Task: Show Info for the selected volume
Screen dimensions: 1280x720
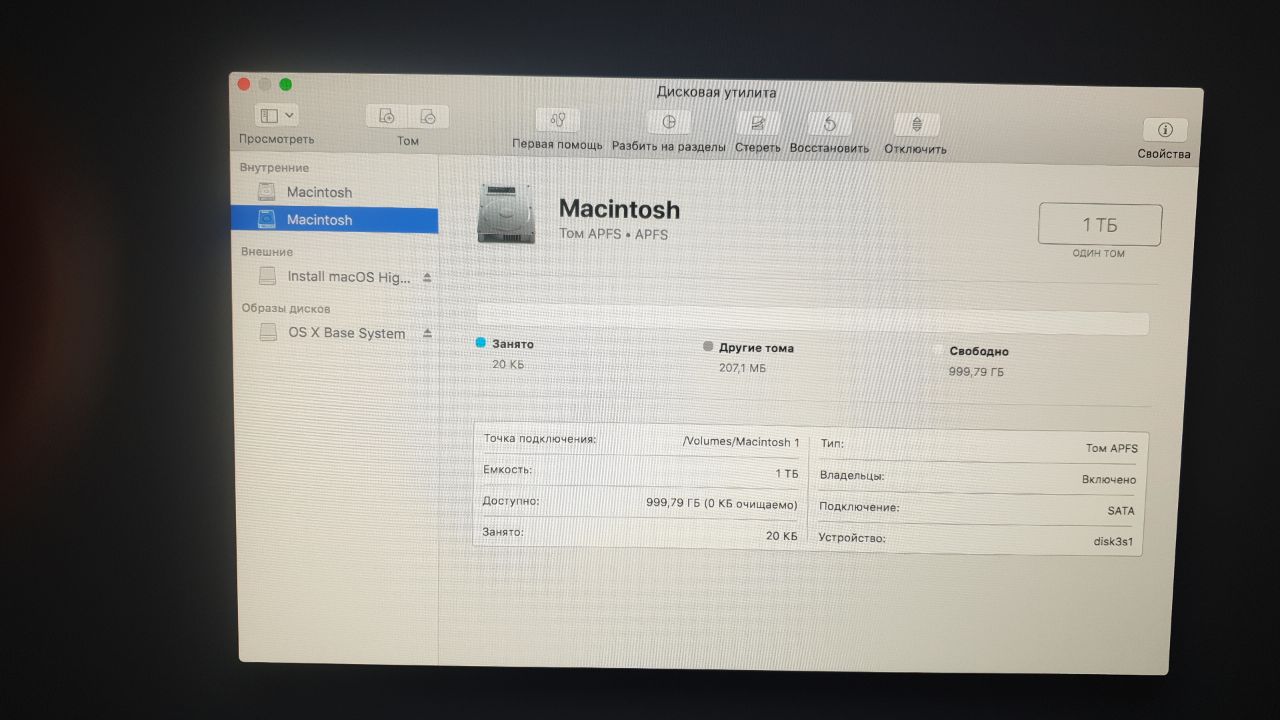Action: coord(1165,130)
